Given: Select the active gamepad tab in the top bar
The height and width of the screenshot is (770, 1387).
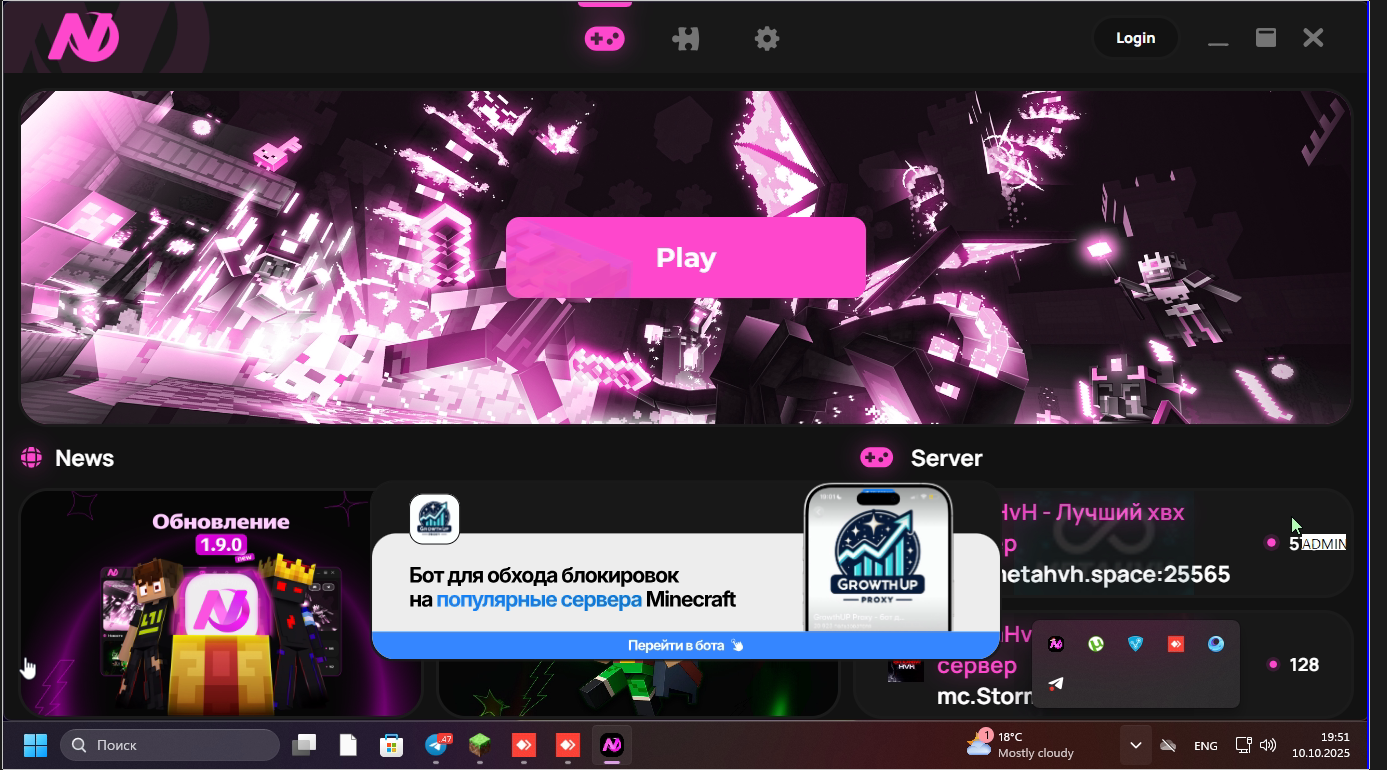Looking at the screenshot, I should pos(605,37).
